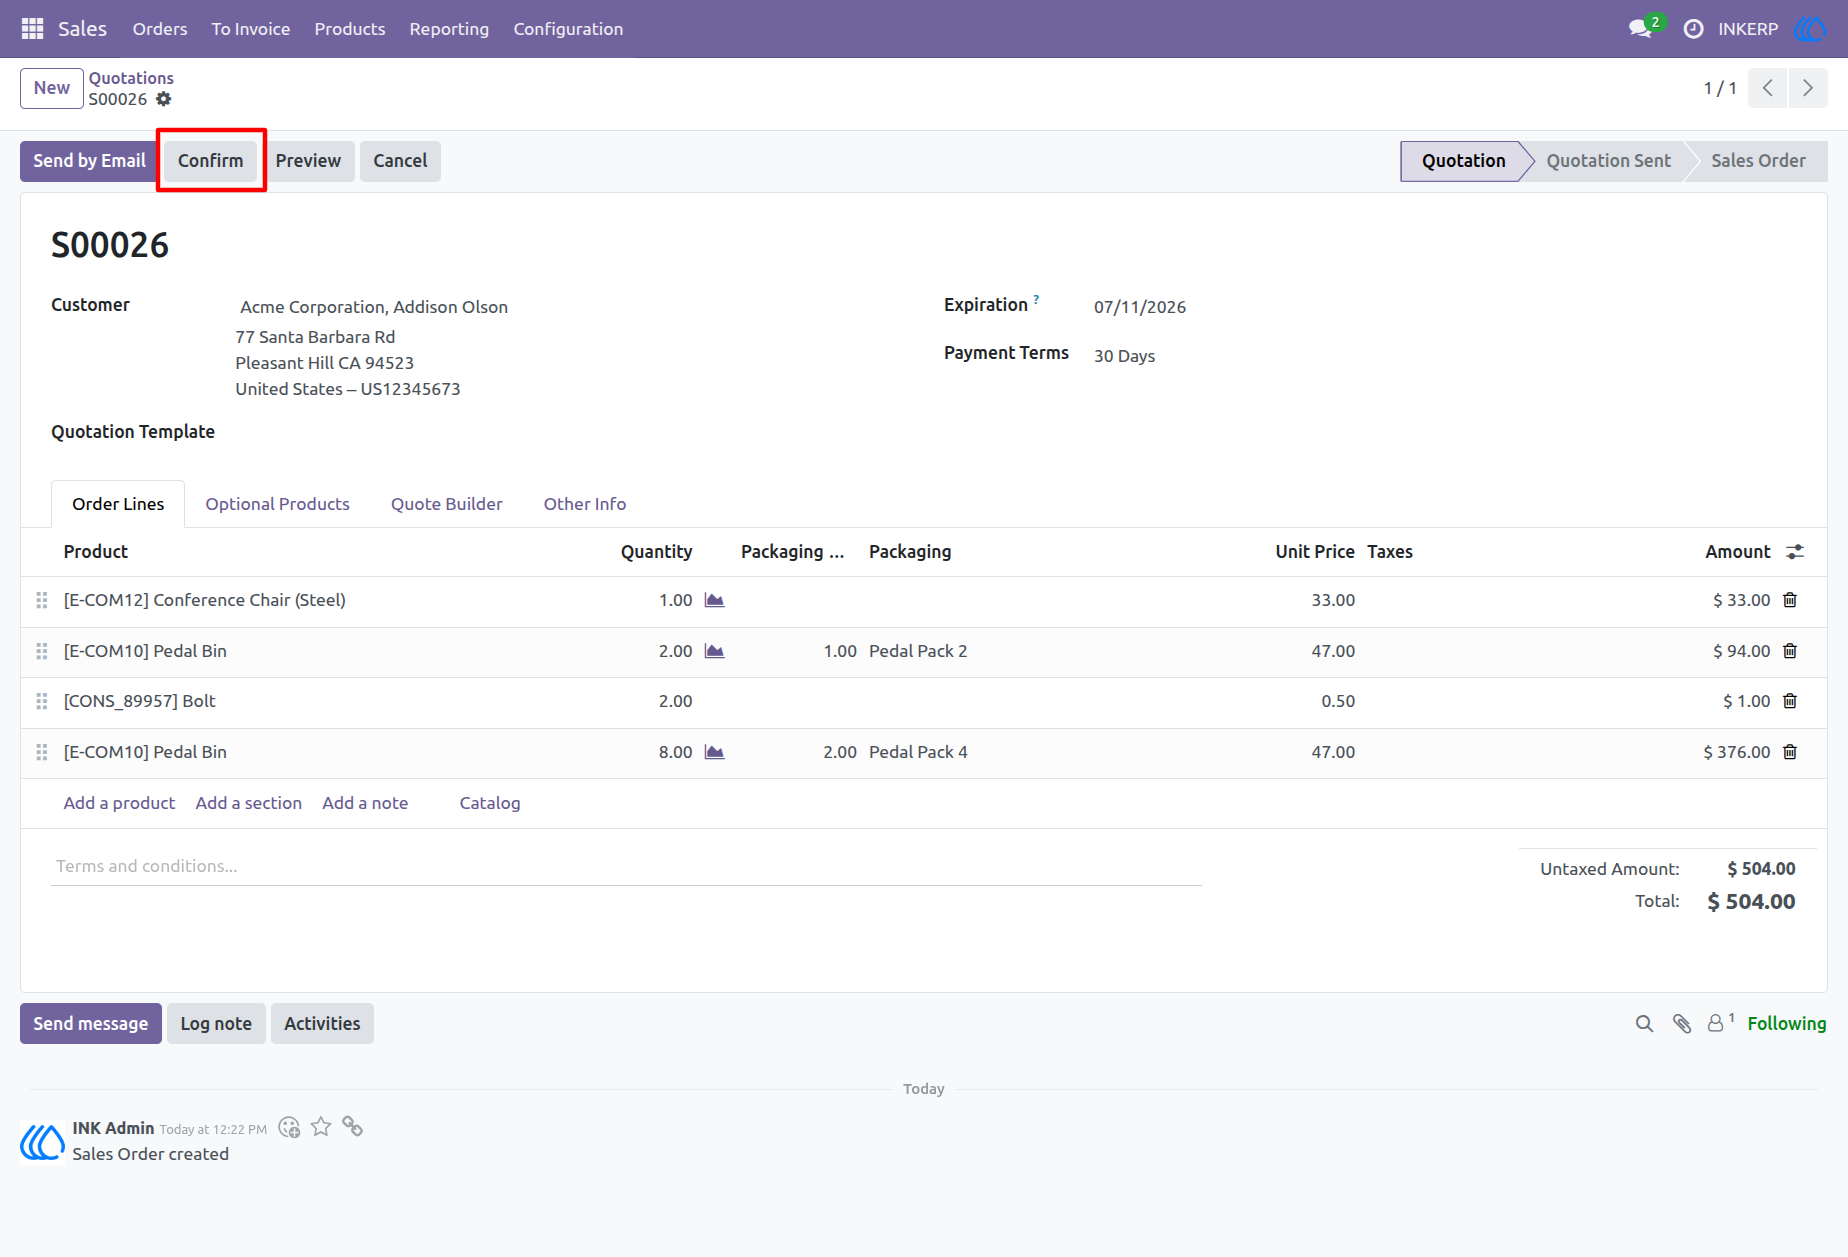1848x1257 pixels.
Task: Switch to the Quote Builder tab
Action: pyautogui.click(x=447, y=504)
